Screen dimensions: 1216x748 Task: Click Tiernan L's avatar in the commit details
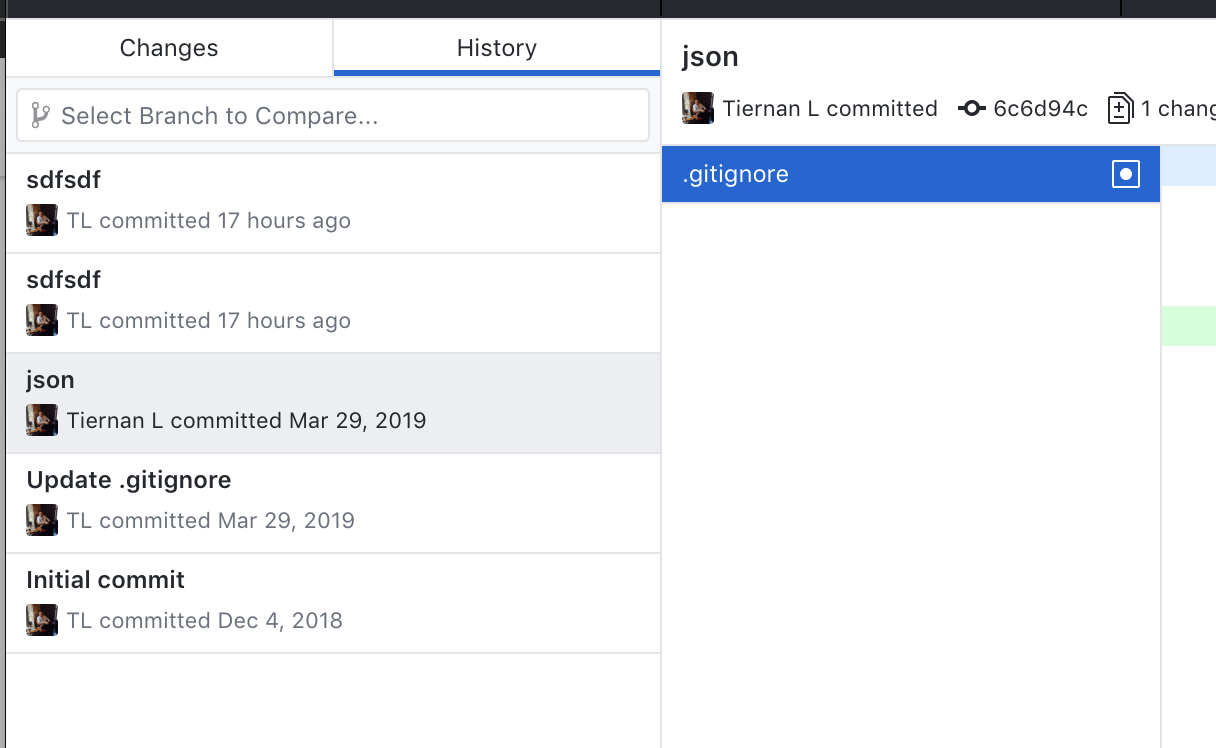pos(697,108)
